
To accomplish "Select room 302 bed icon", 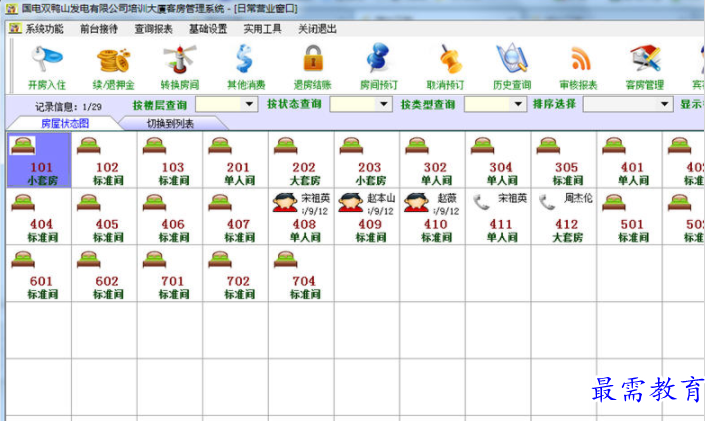I will [x=417, y=146].
